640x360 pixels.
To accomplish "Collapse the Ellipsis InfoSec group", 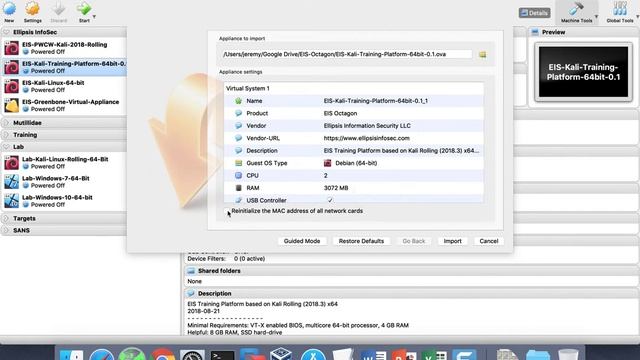I will 6,32.
